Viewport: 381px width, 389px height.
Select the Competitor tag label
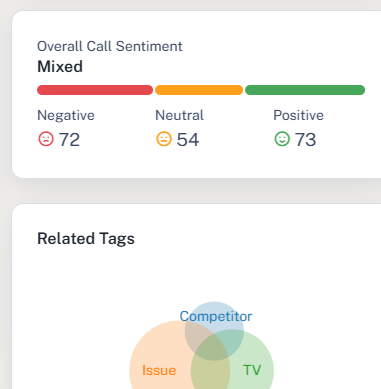point(216,316)
